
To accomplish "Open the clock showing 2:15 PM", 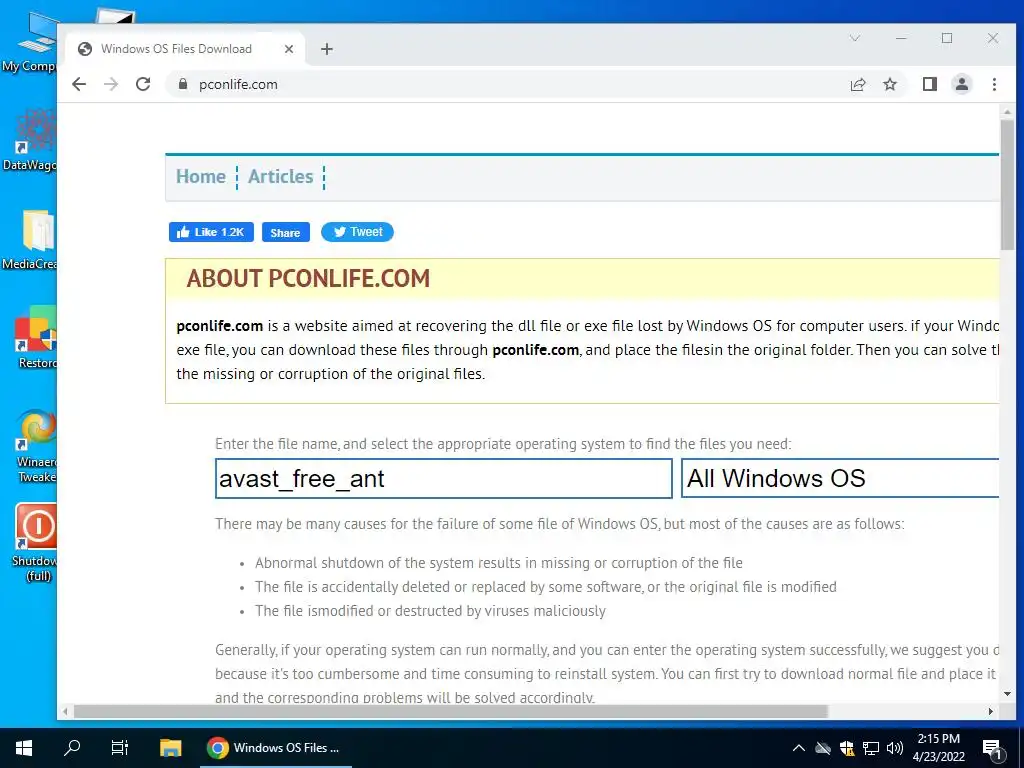I will tap(938, 748).
